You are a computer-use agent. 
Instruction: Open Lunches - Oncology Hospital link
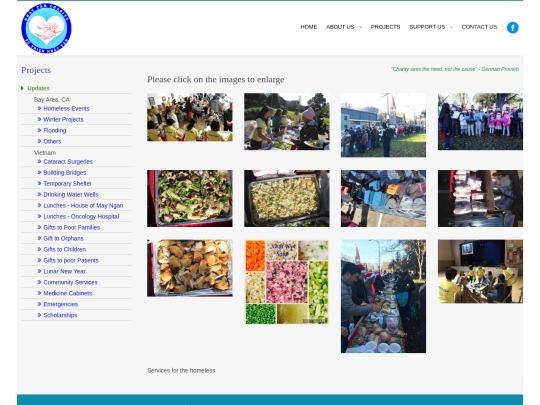coord(81,217)
